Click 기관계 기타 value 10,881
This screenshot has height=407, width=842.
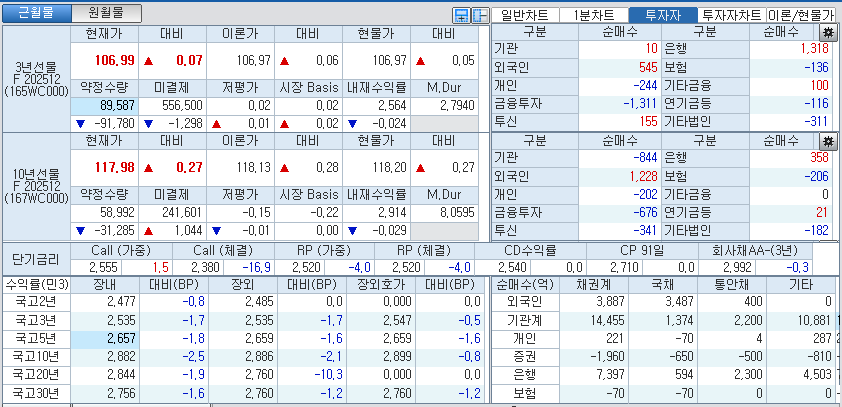[x=814, y=321]
